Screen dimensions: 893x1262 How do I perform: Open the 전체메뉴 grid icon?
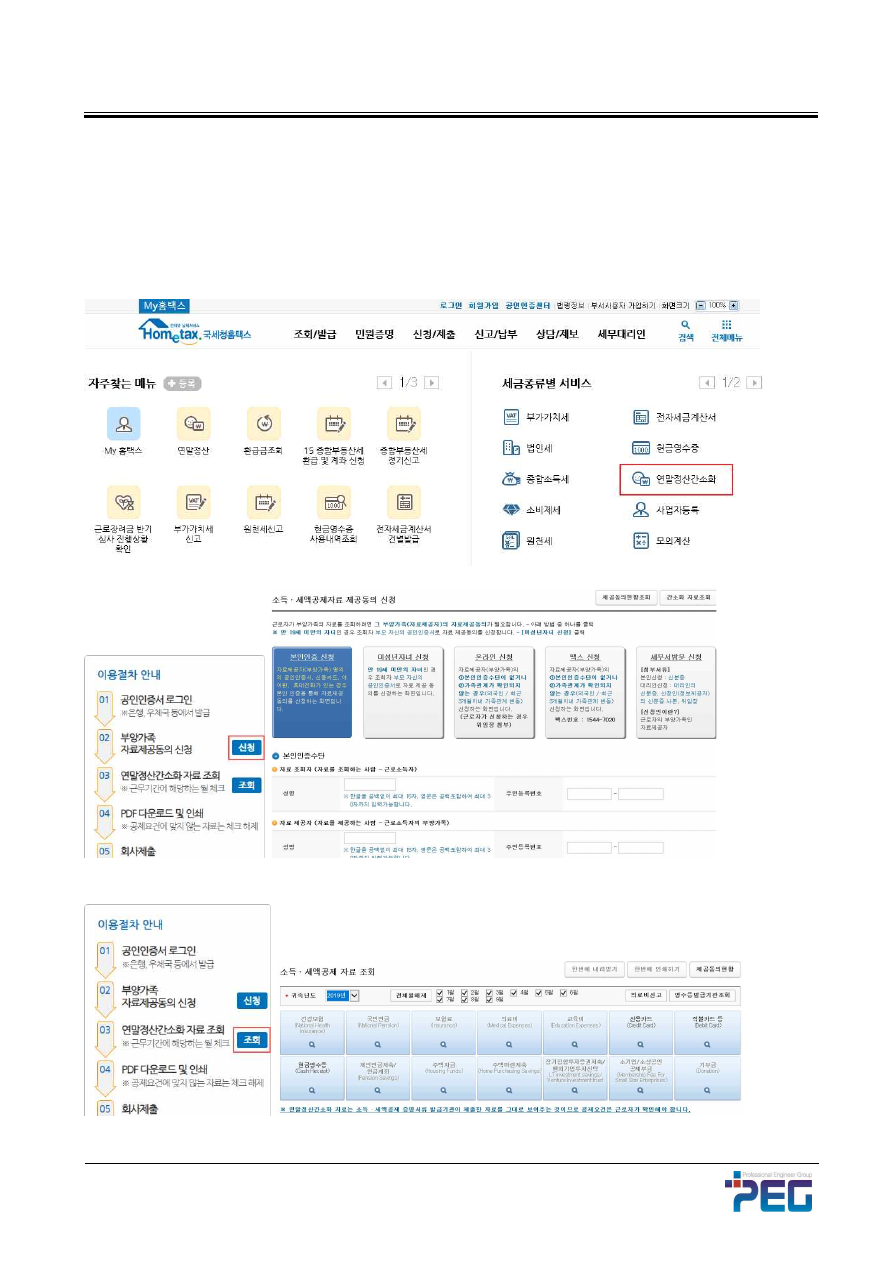727,326
